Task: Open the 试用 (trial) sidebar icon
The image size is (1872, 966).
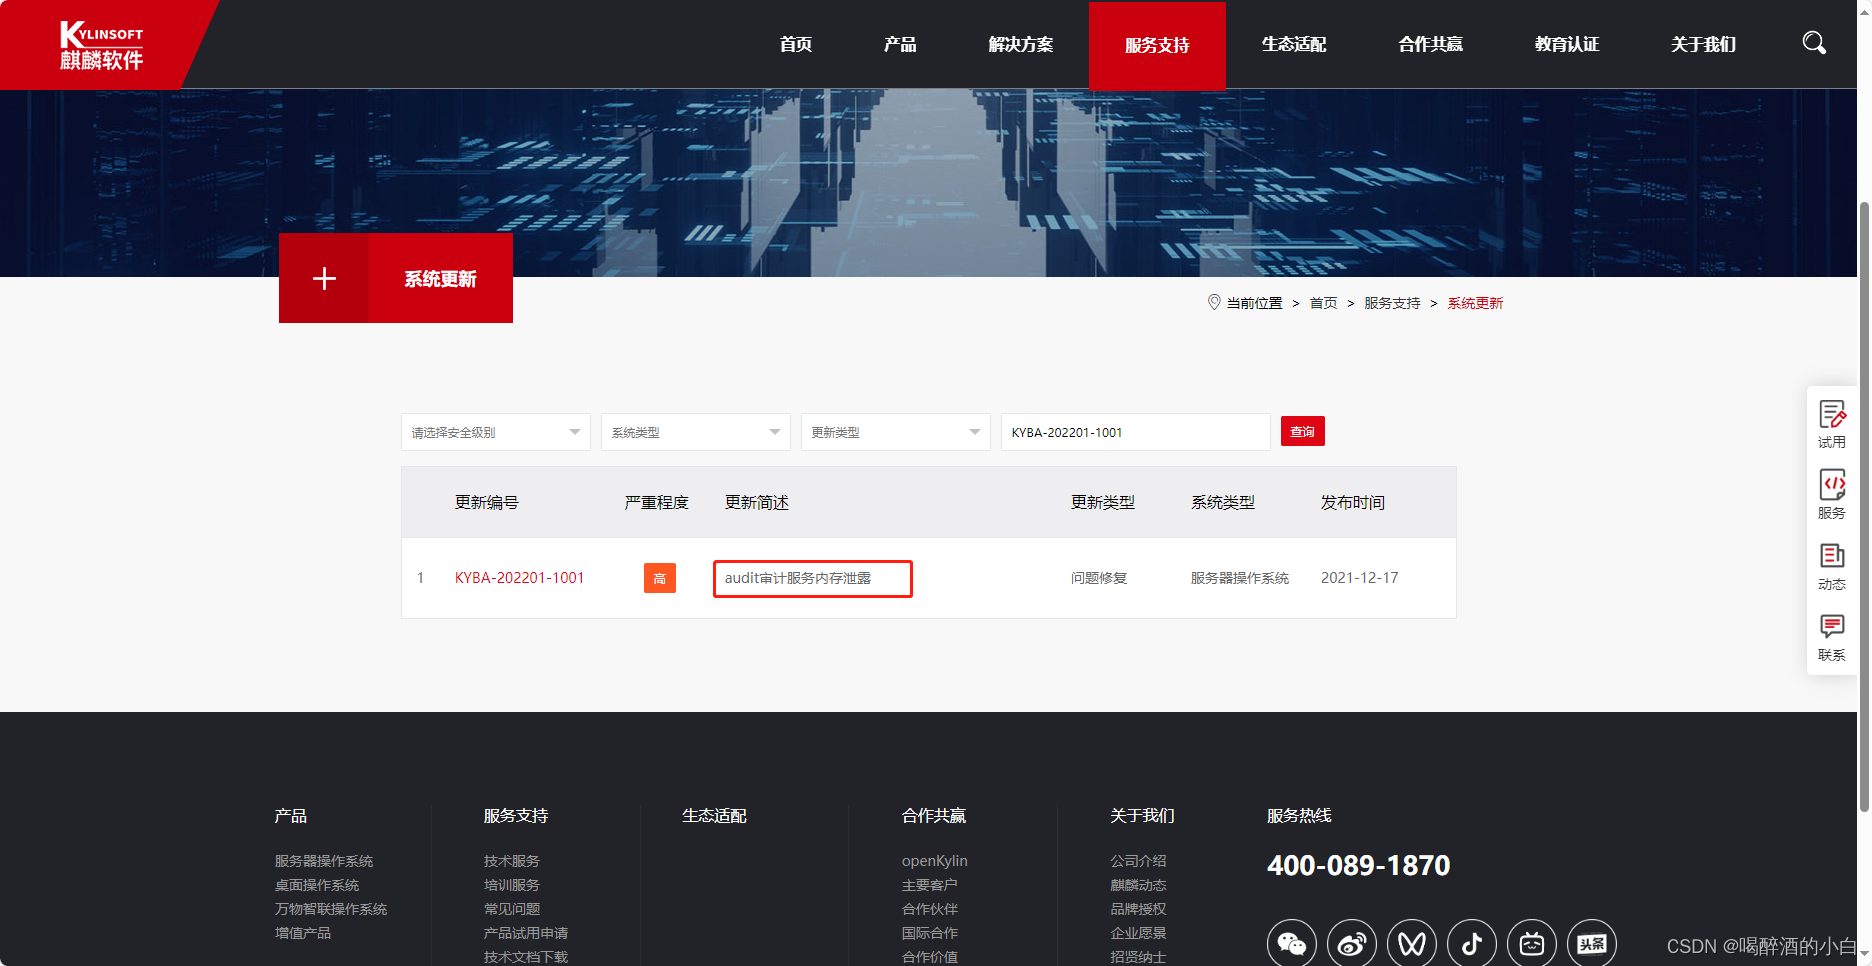Action: tap(1831, 422)
